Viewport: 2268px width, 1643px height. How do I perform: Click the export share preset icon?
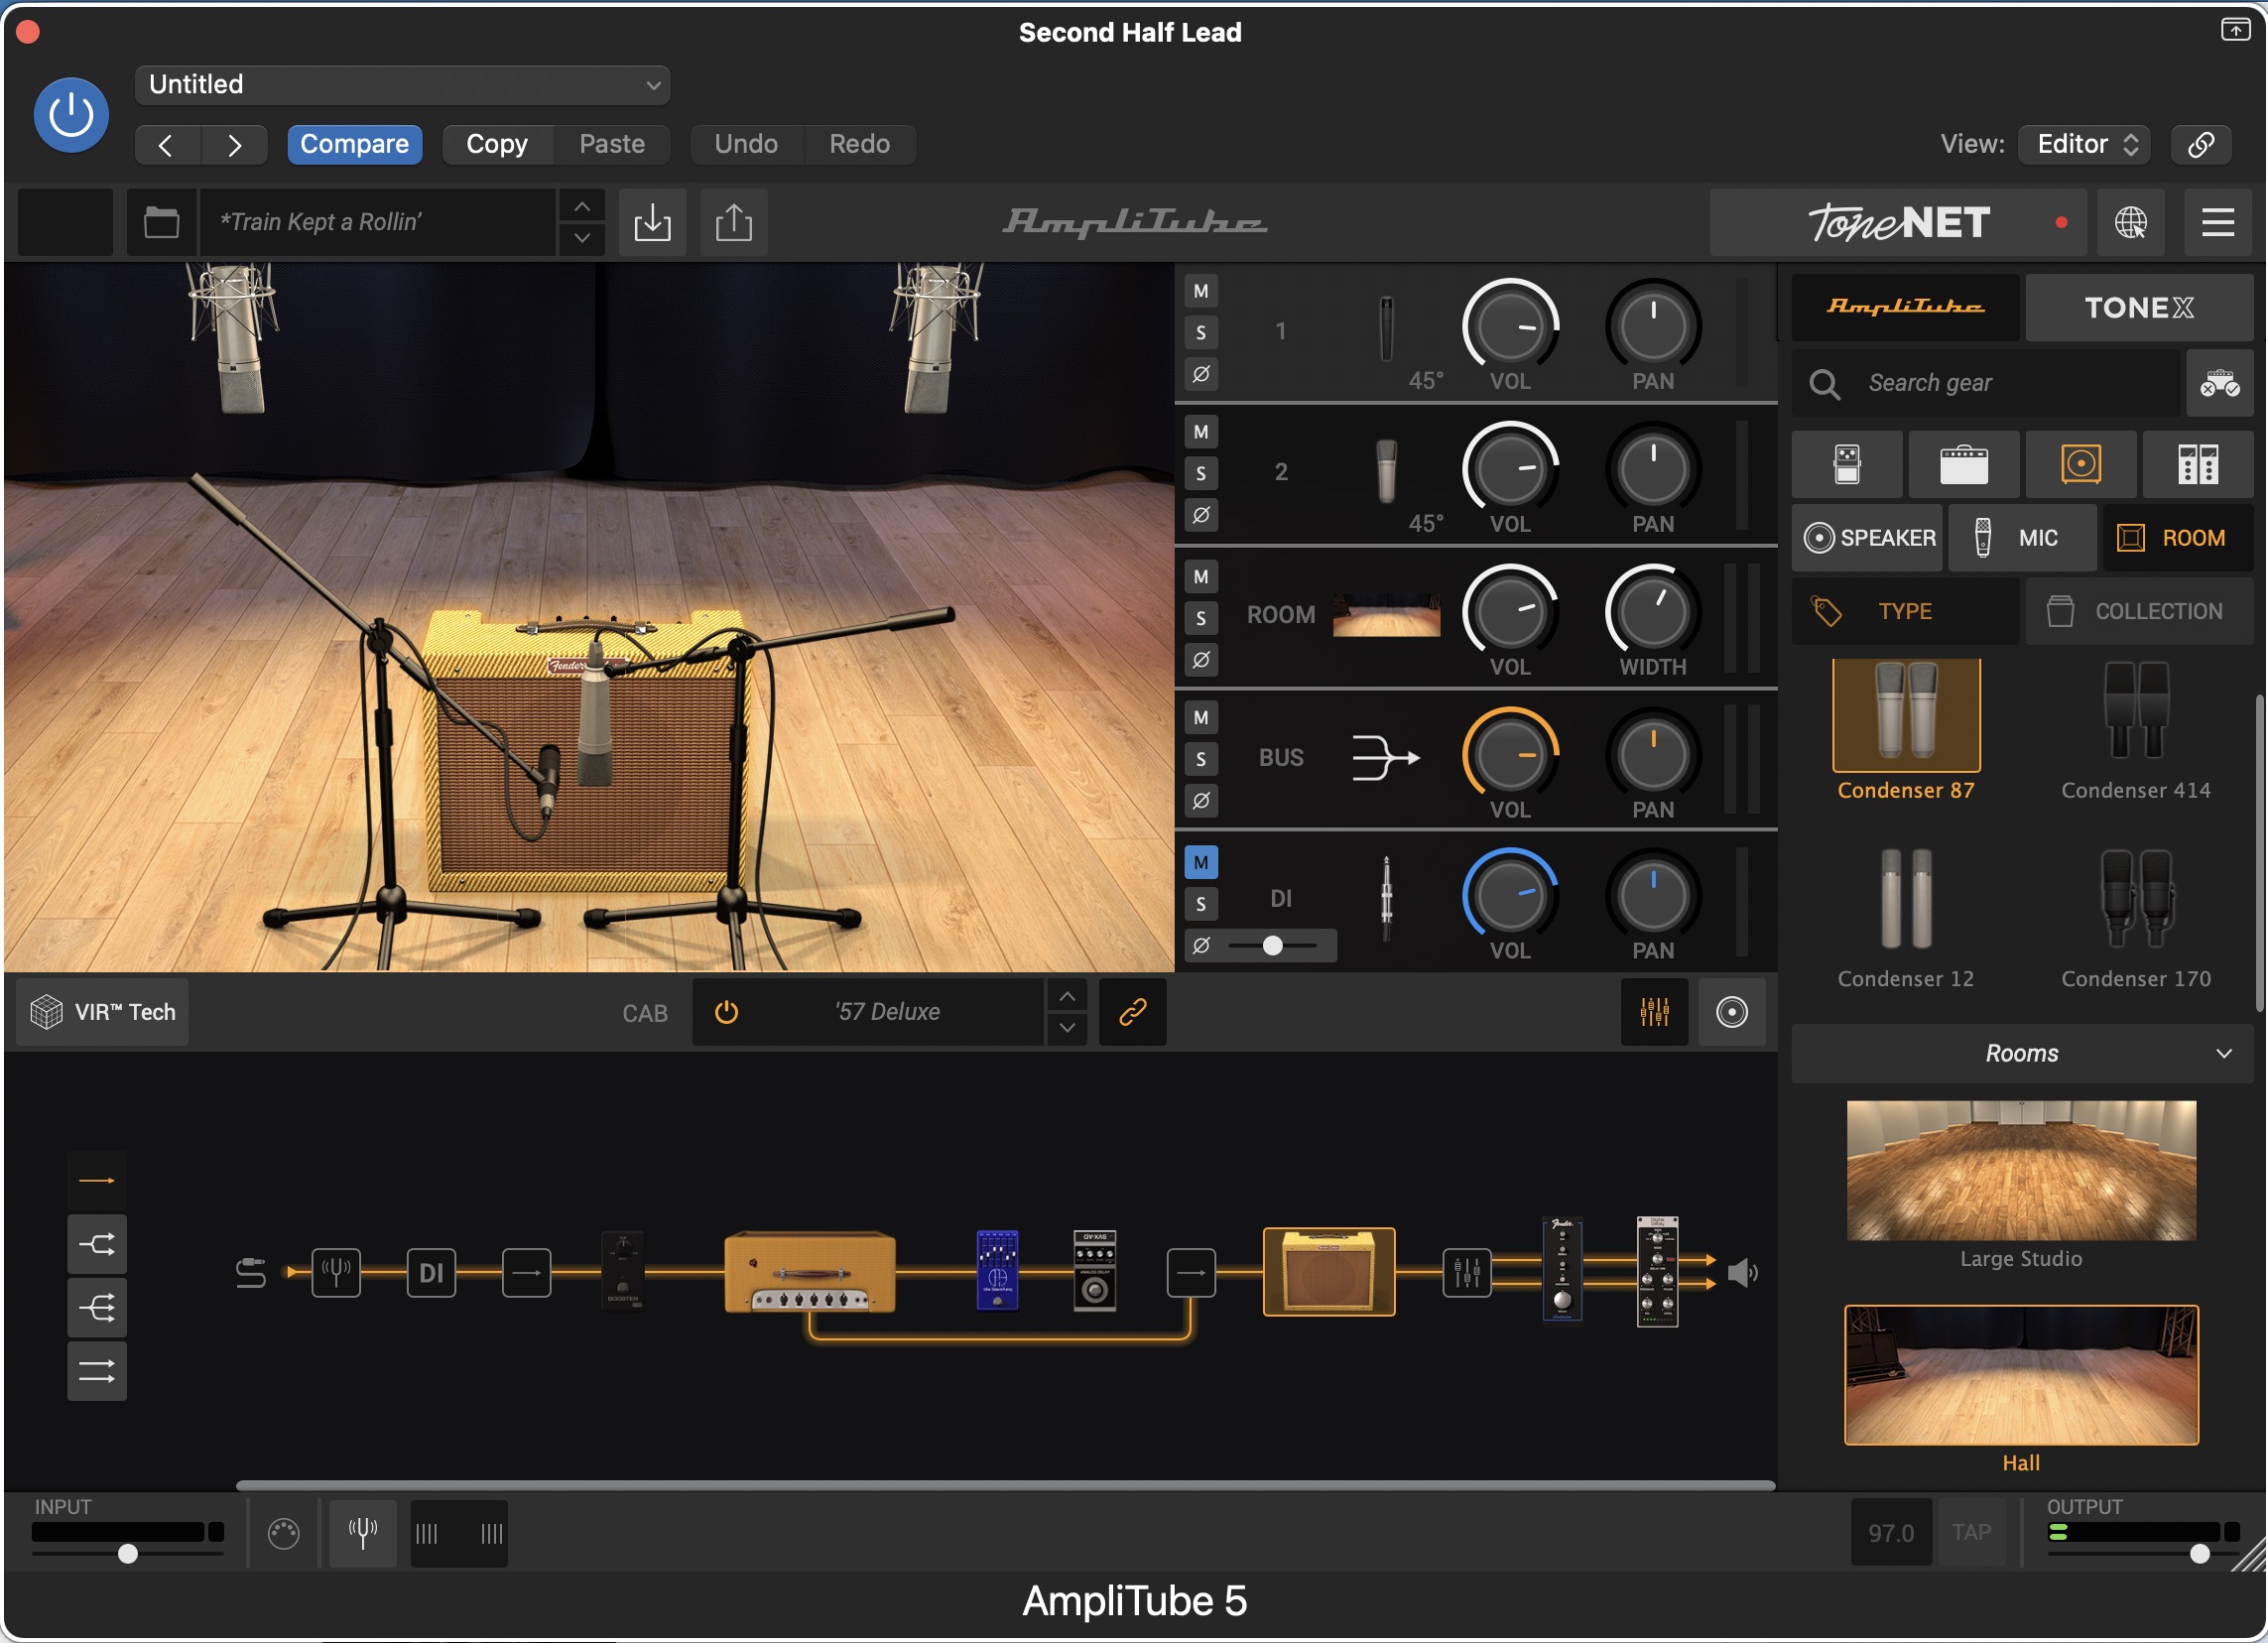pos(733,221)
